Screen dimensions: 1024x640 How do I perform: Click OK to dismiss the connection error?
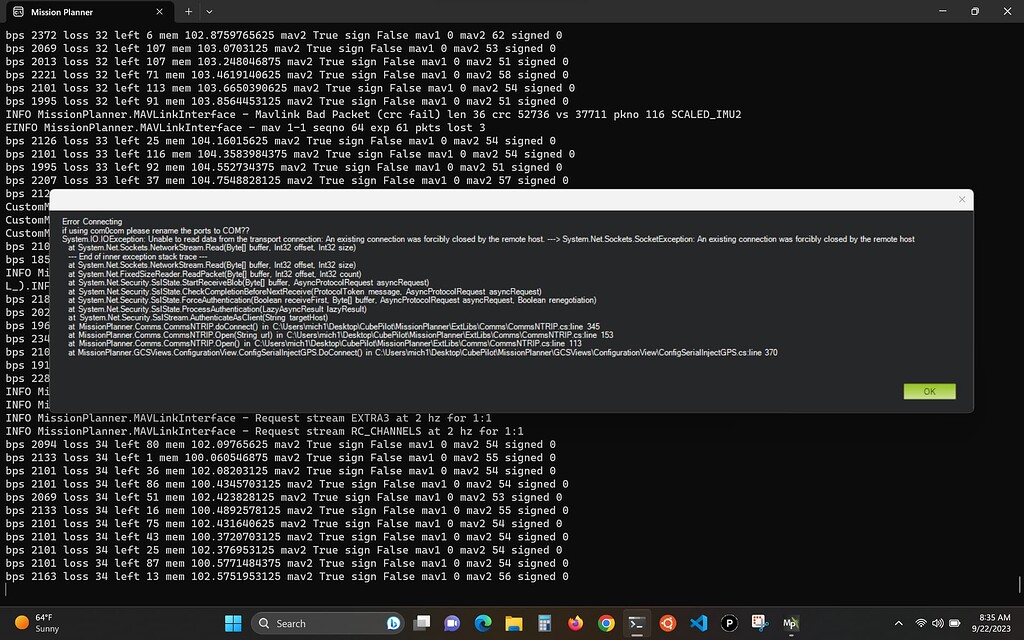[928, 391]
